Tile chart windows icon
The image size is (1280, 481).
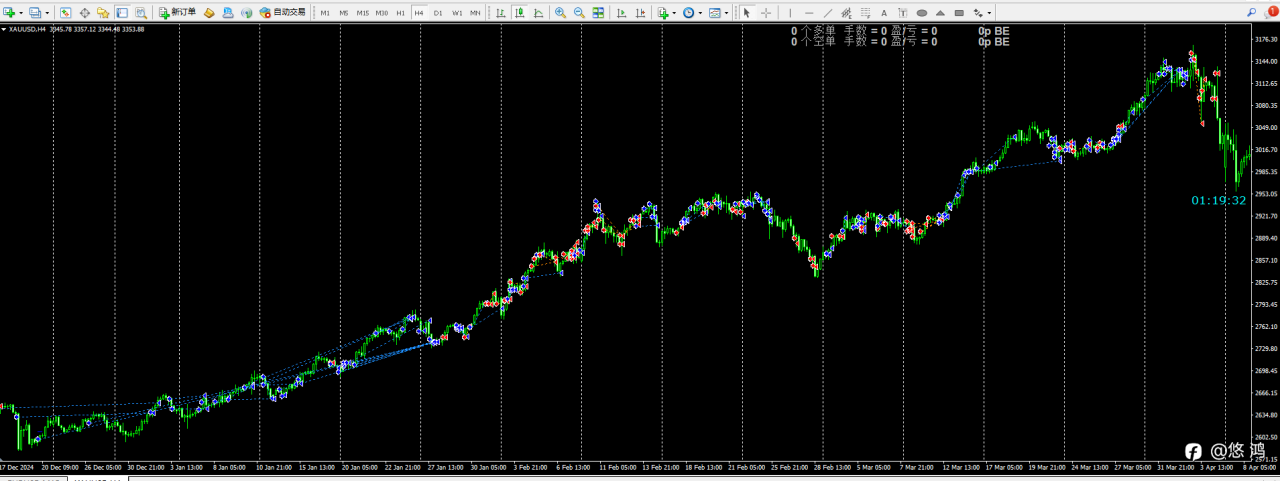click(x=598, y=13)
